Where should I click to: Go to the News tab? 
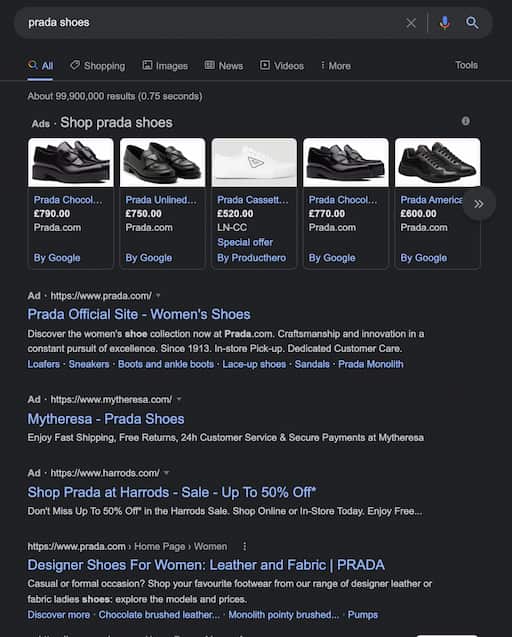224,66
